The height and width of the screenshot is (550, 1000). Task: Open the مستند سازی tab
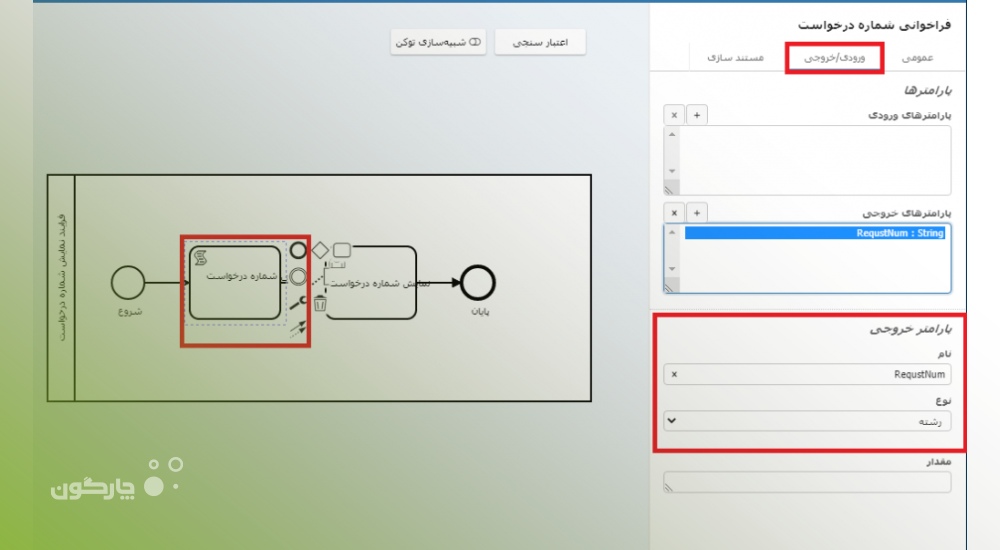pyautogui.click(x=736, y=59)
